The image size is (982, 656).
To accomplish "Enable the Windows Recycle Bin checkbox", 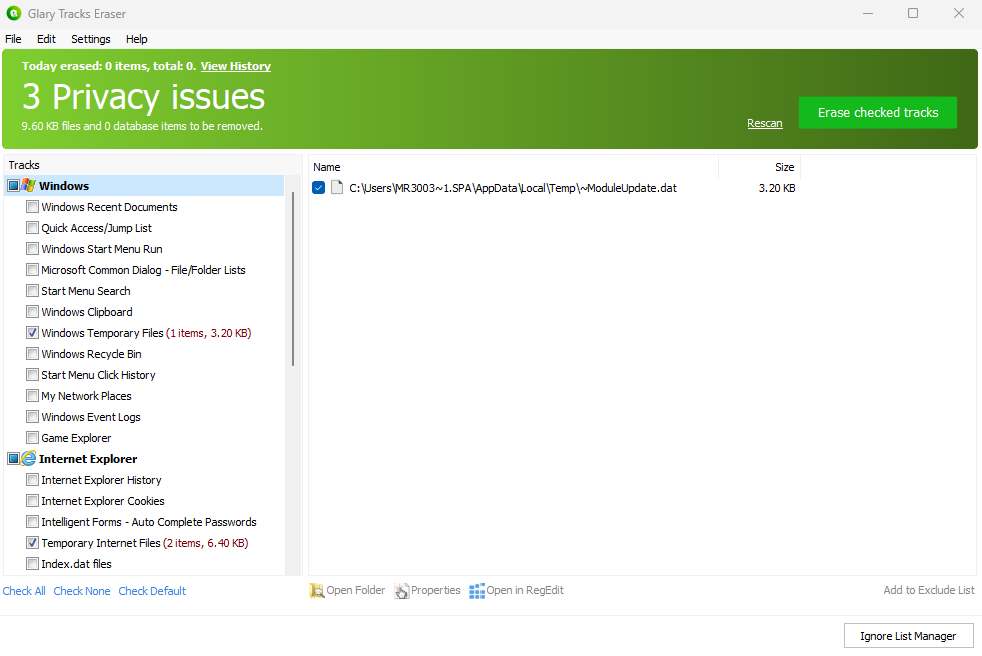I will pos(33,354).
